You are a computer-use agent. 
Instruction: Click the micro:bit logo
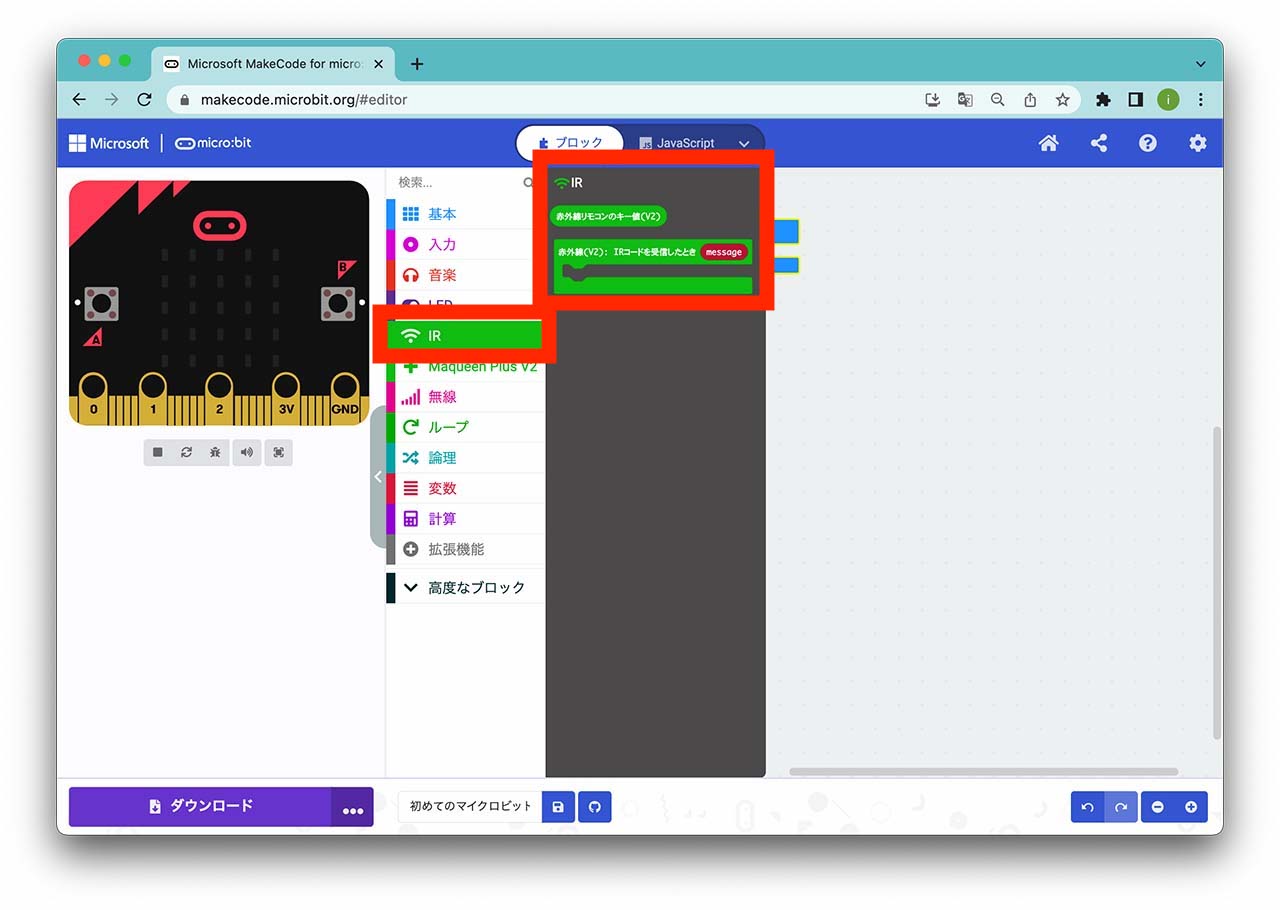[x=213, y=143]
